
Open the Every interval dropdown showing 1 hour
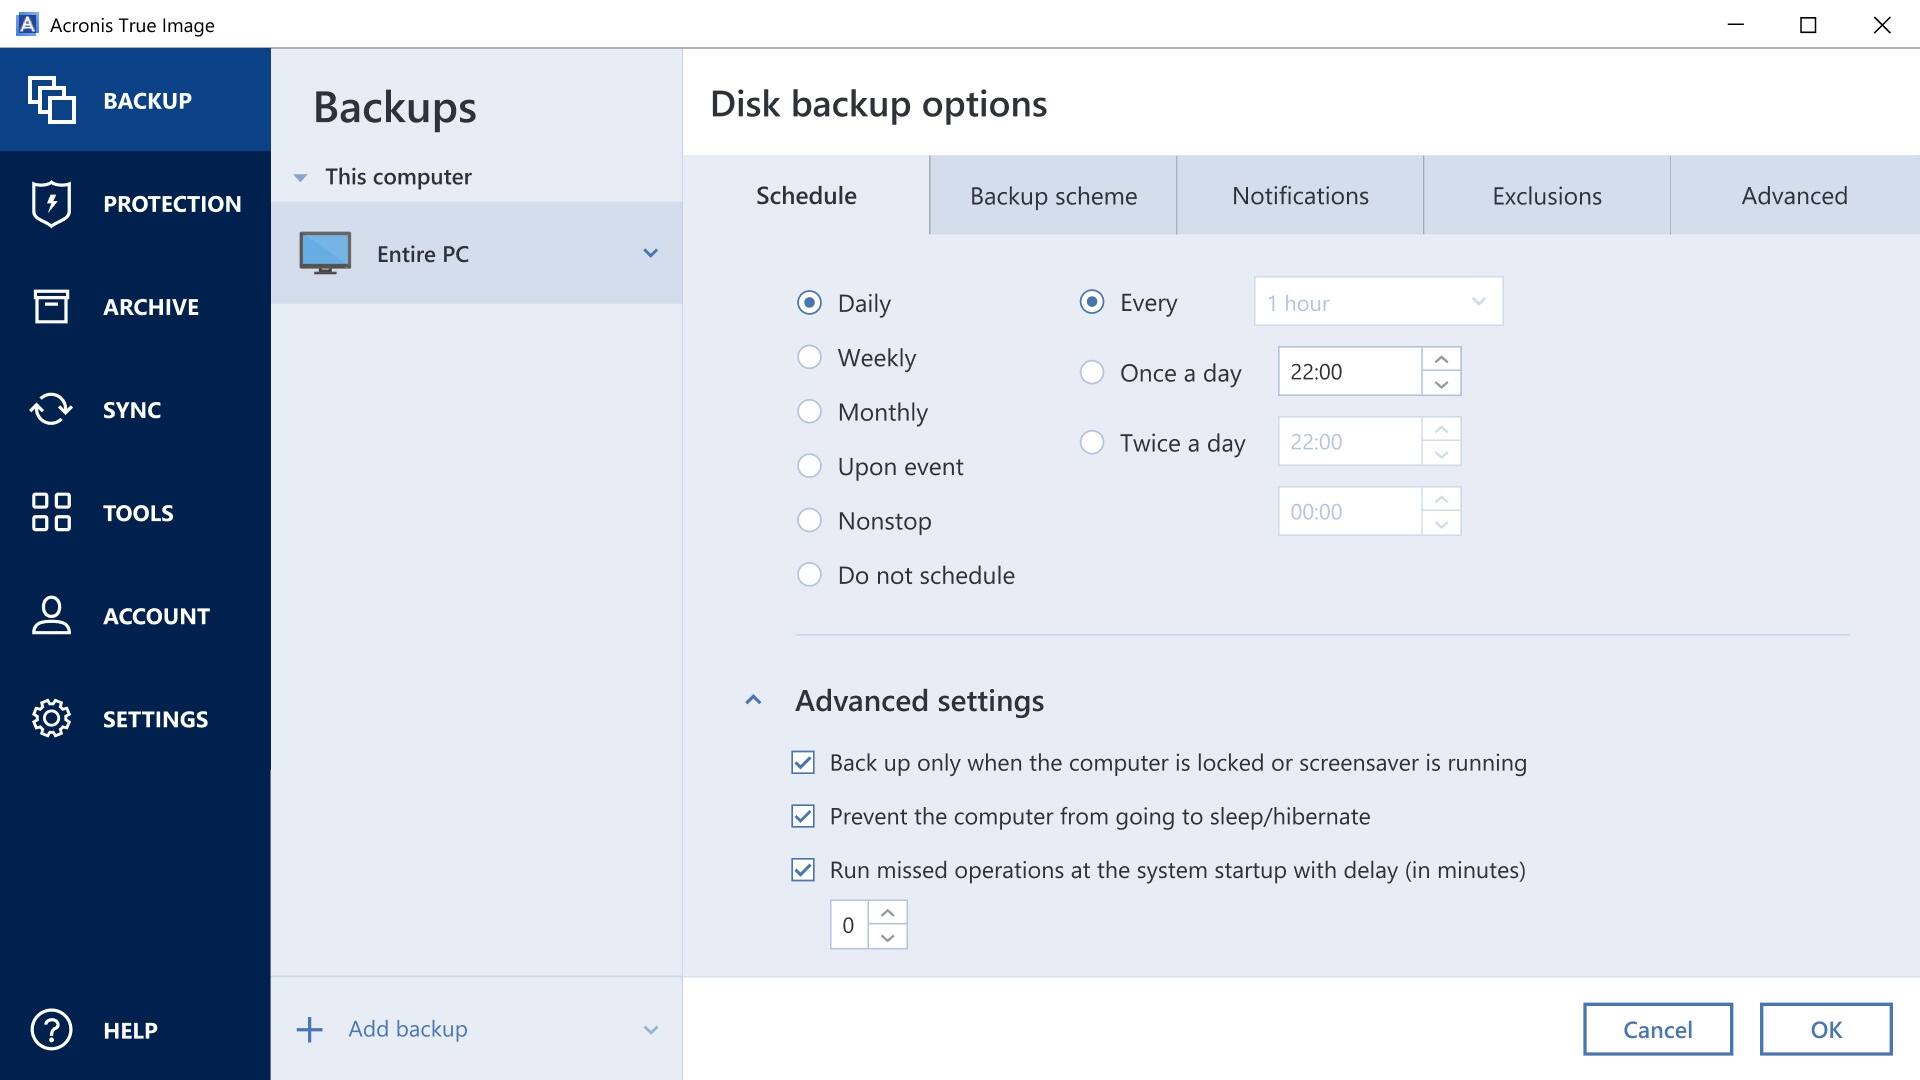pyautogui.click(x=1378, y=301)
